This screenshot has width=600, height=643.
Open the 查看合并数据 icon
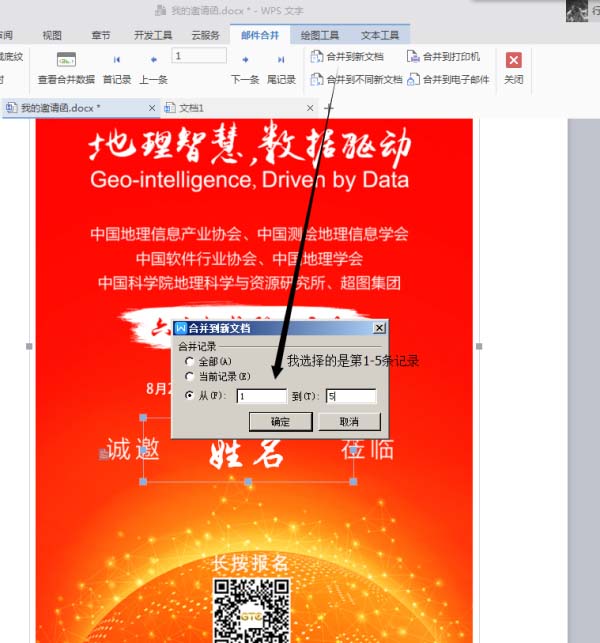click(66, 60)
